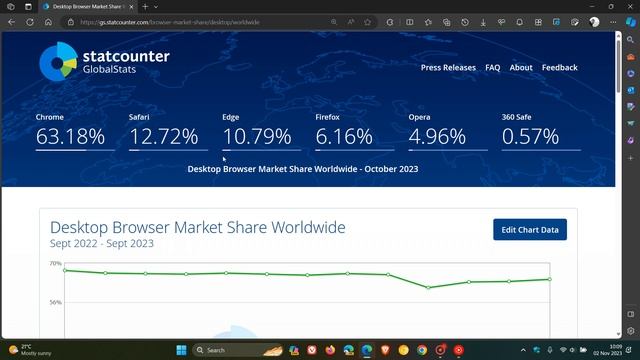This screenshot has width=640, height=360.
Task: Open Feedback link in header
Action: (x=560, y=68)
